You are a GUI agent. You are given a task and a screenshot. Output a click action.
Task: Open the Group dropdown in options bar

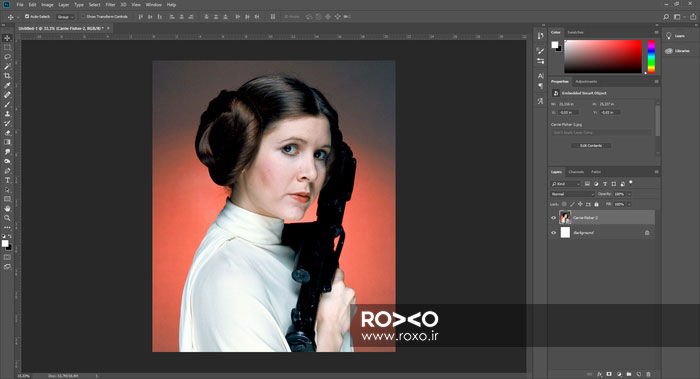click(x=65, y=17)
